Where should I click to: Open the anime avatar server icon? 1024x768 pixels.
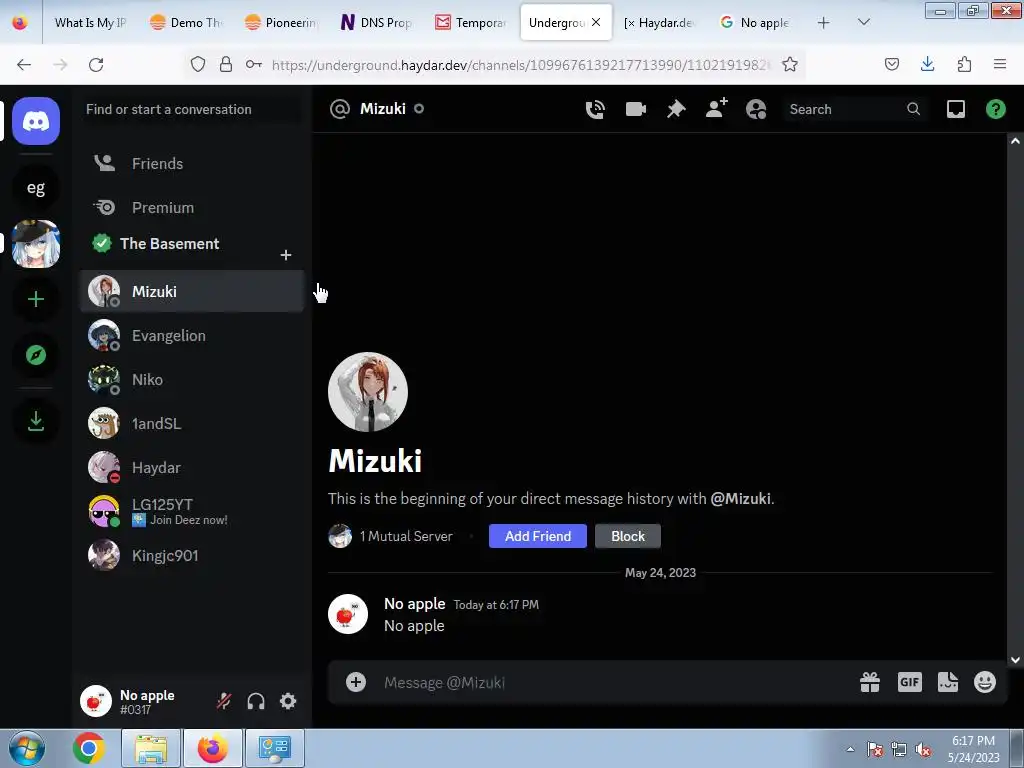click(36, 244)
